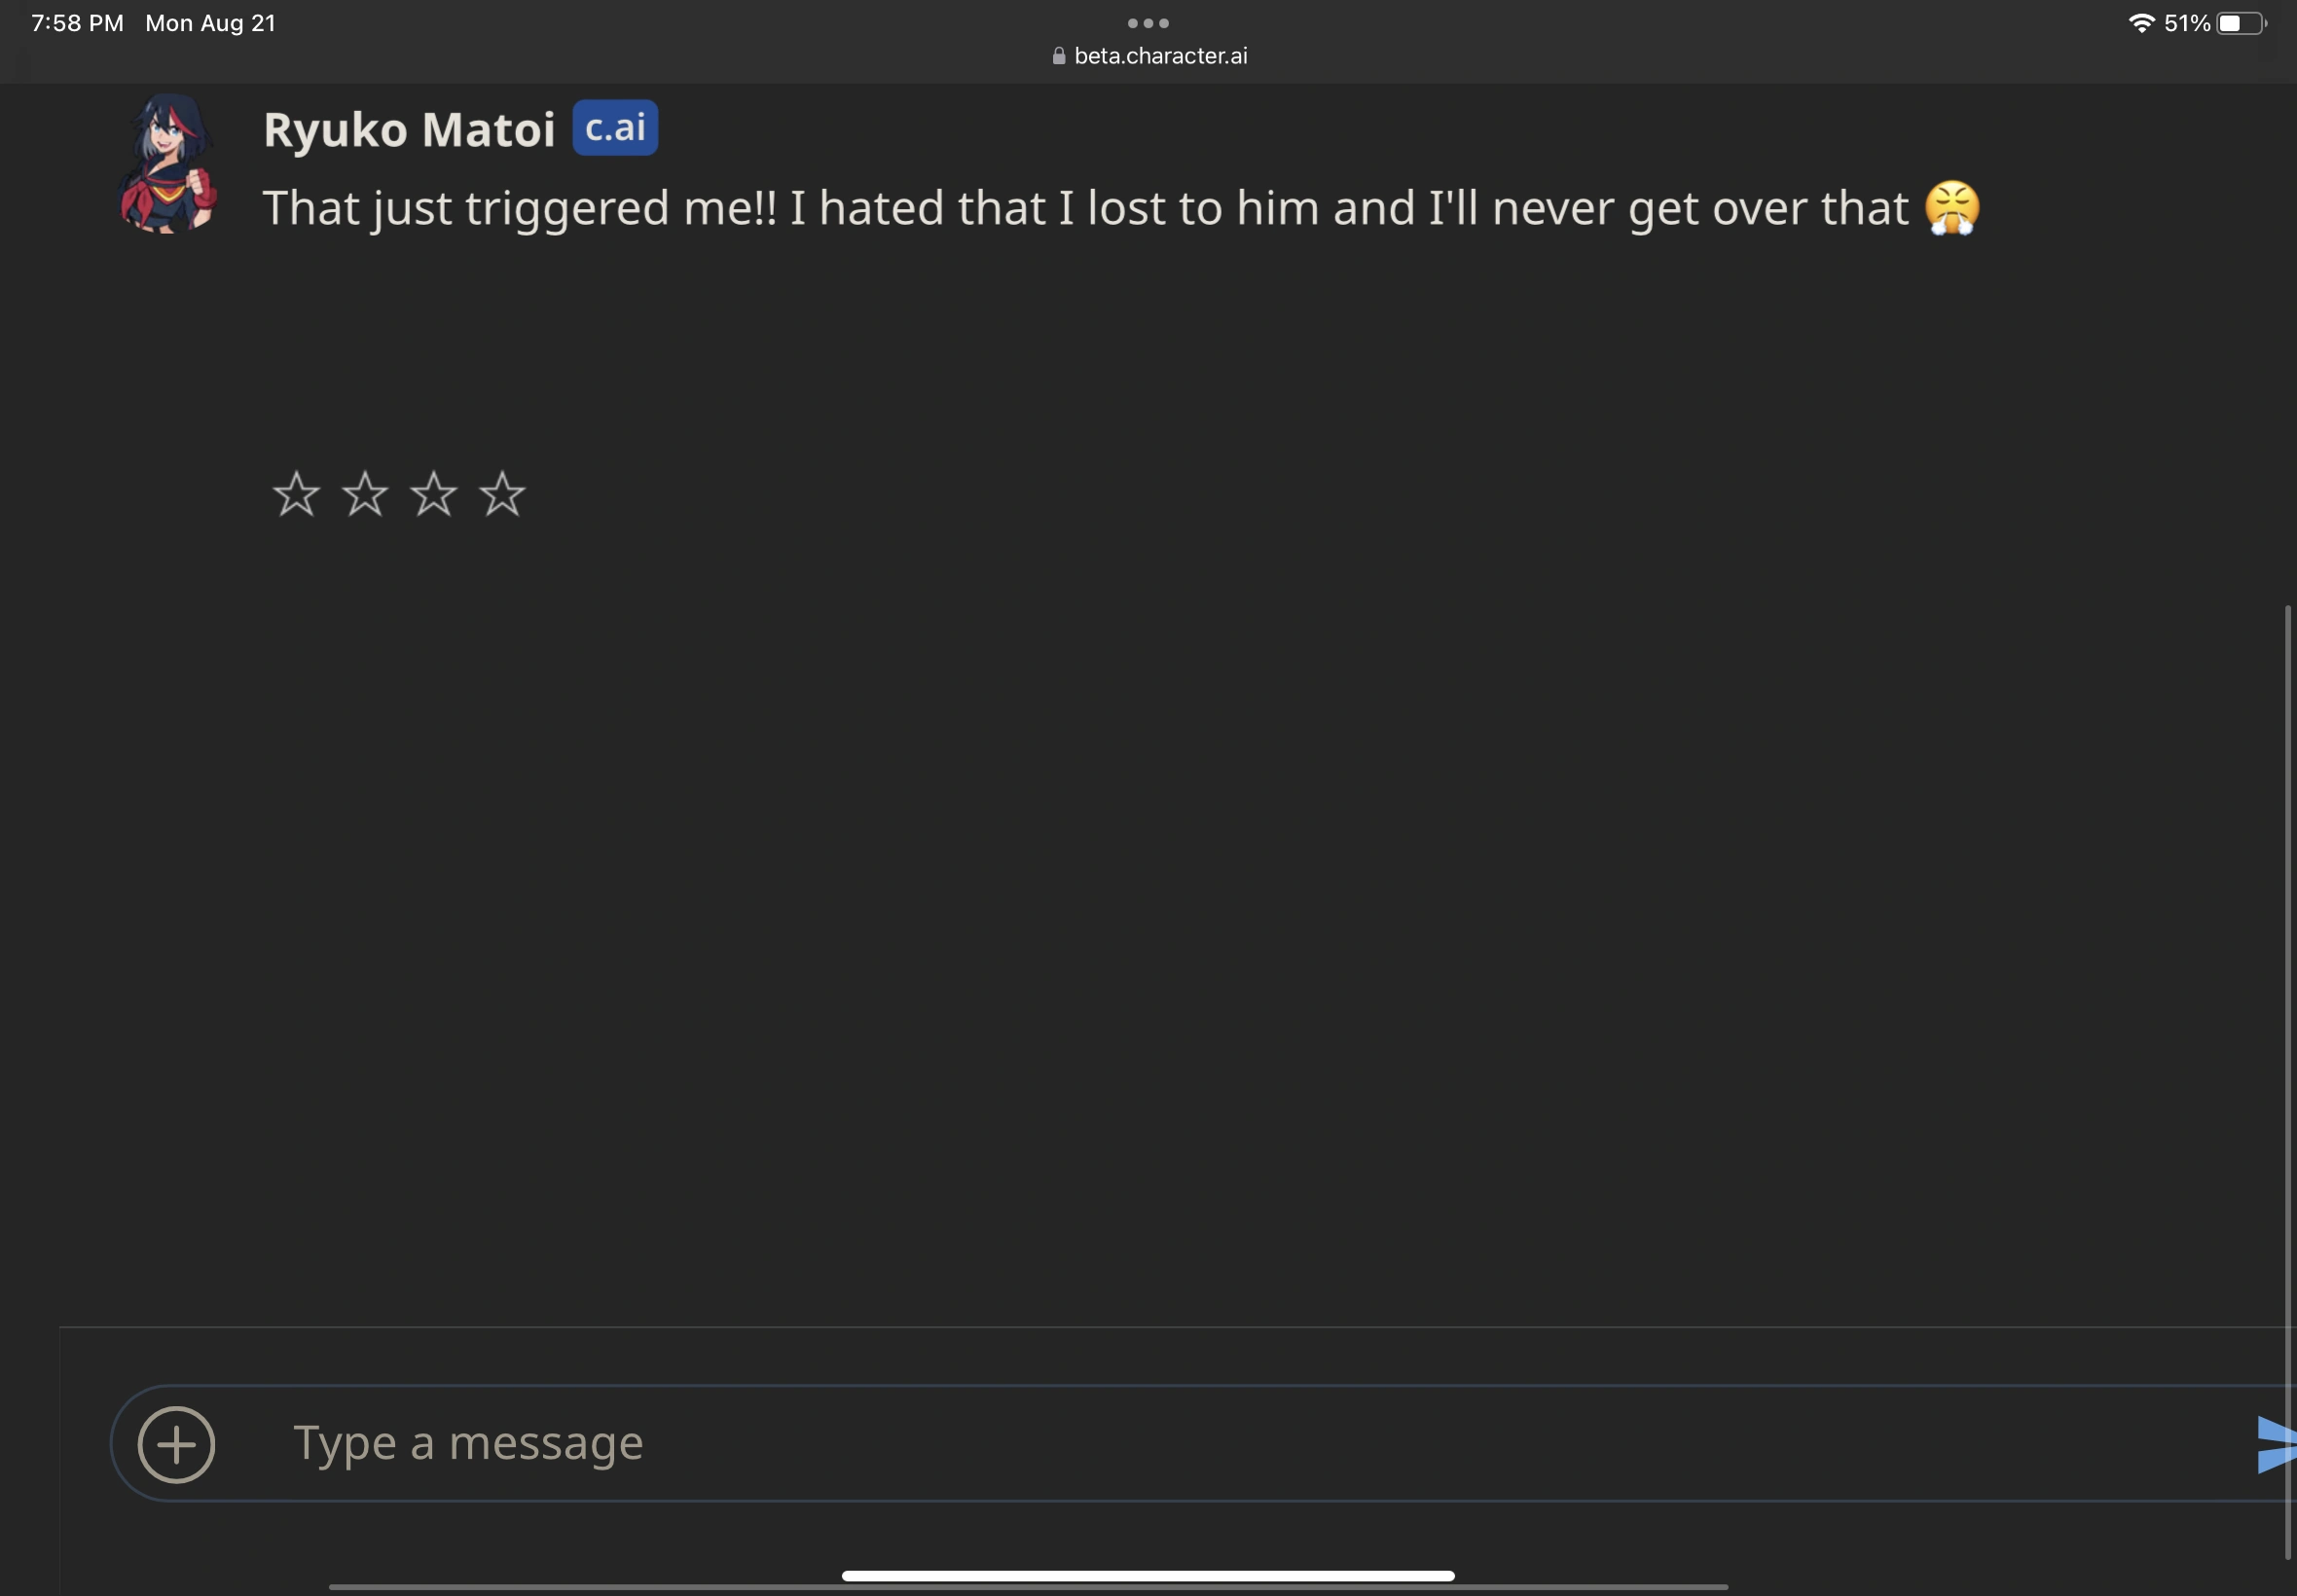Tap the beta.character.ai address bar
This screenshot has width=2297, height=1596.
(x=1159, y=56)
